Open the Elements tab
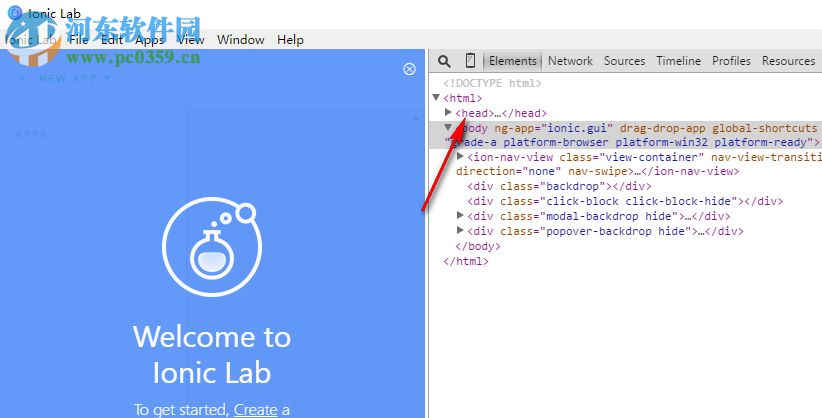The image size is (822, 418). tap(512, 61)
